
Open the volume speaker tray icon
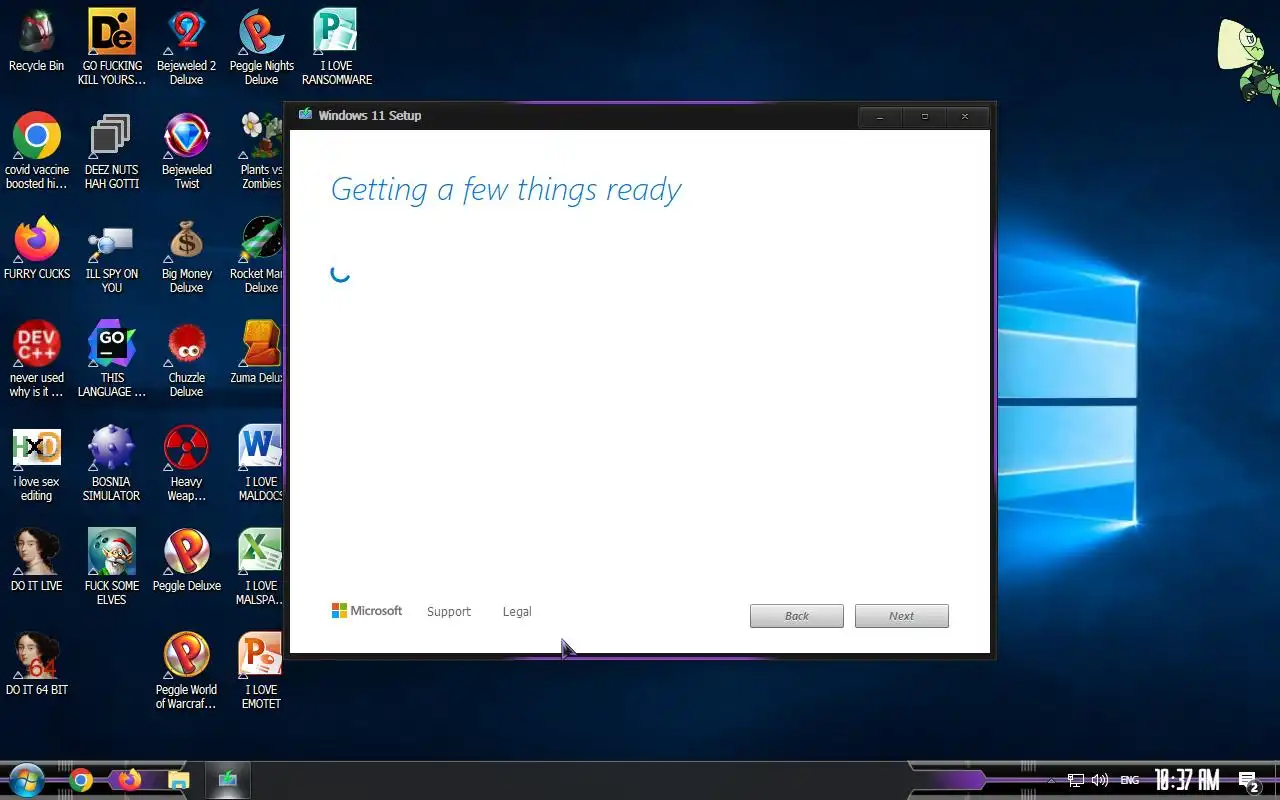(1100, 780)
